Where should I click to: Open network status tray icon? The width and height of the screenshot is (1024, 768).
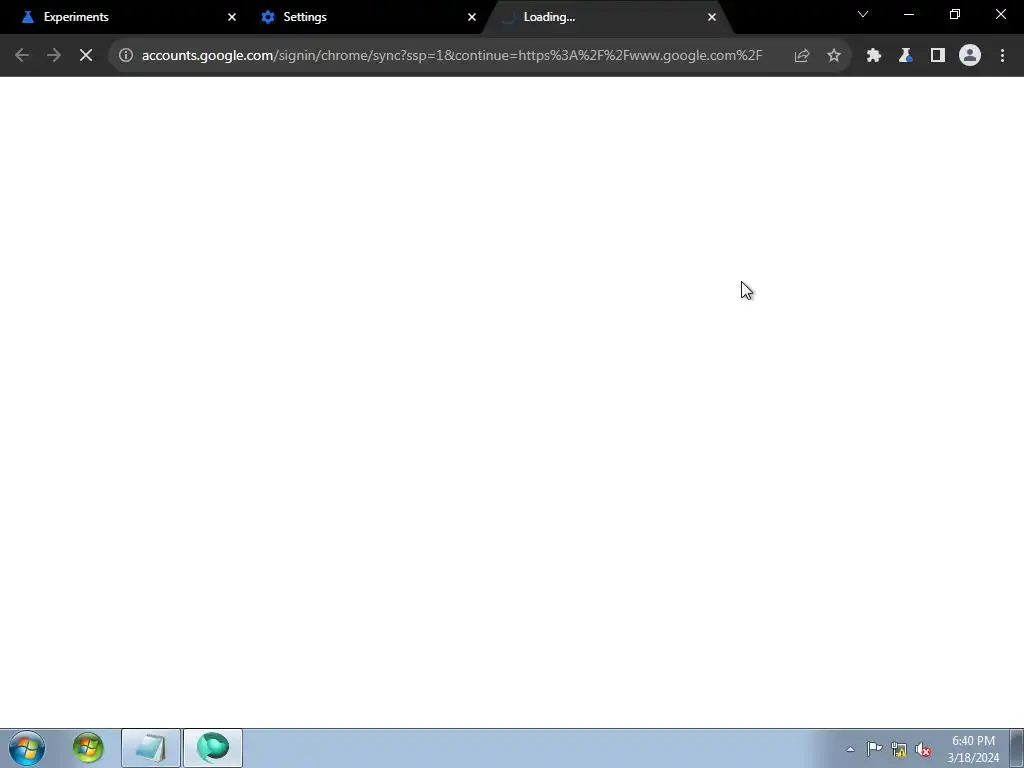(x=899, y=749)
